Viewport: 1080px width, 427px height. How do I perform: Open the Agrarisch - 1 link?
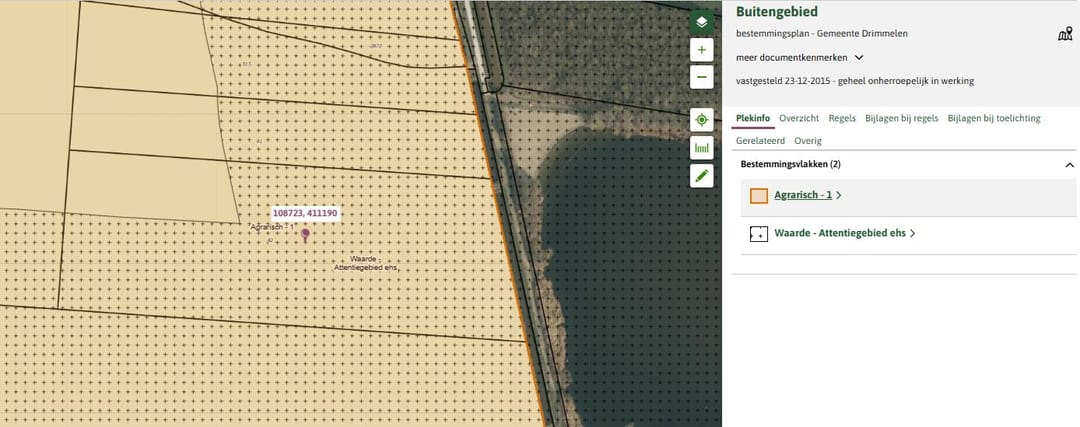click(803, 195)
